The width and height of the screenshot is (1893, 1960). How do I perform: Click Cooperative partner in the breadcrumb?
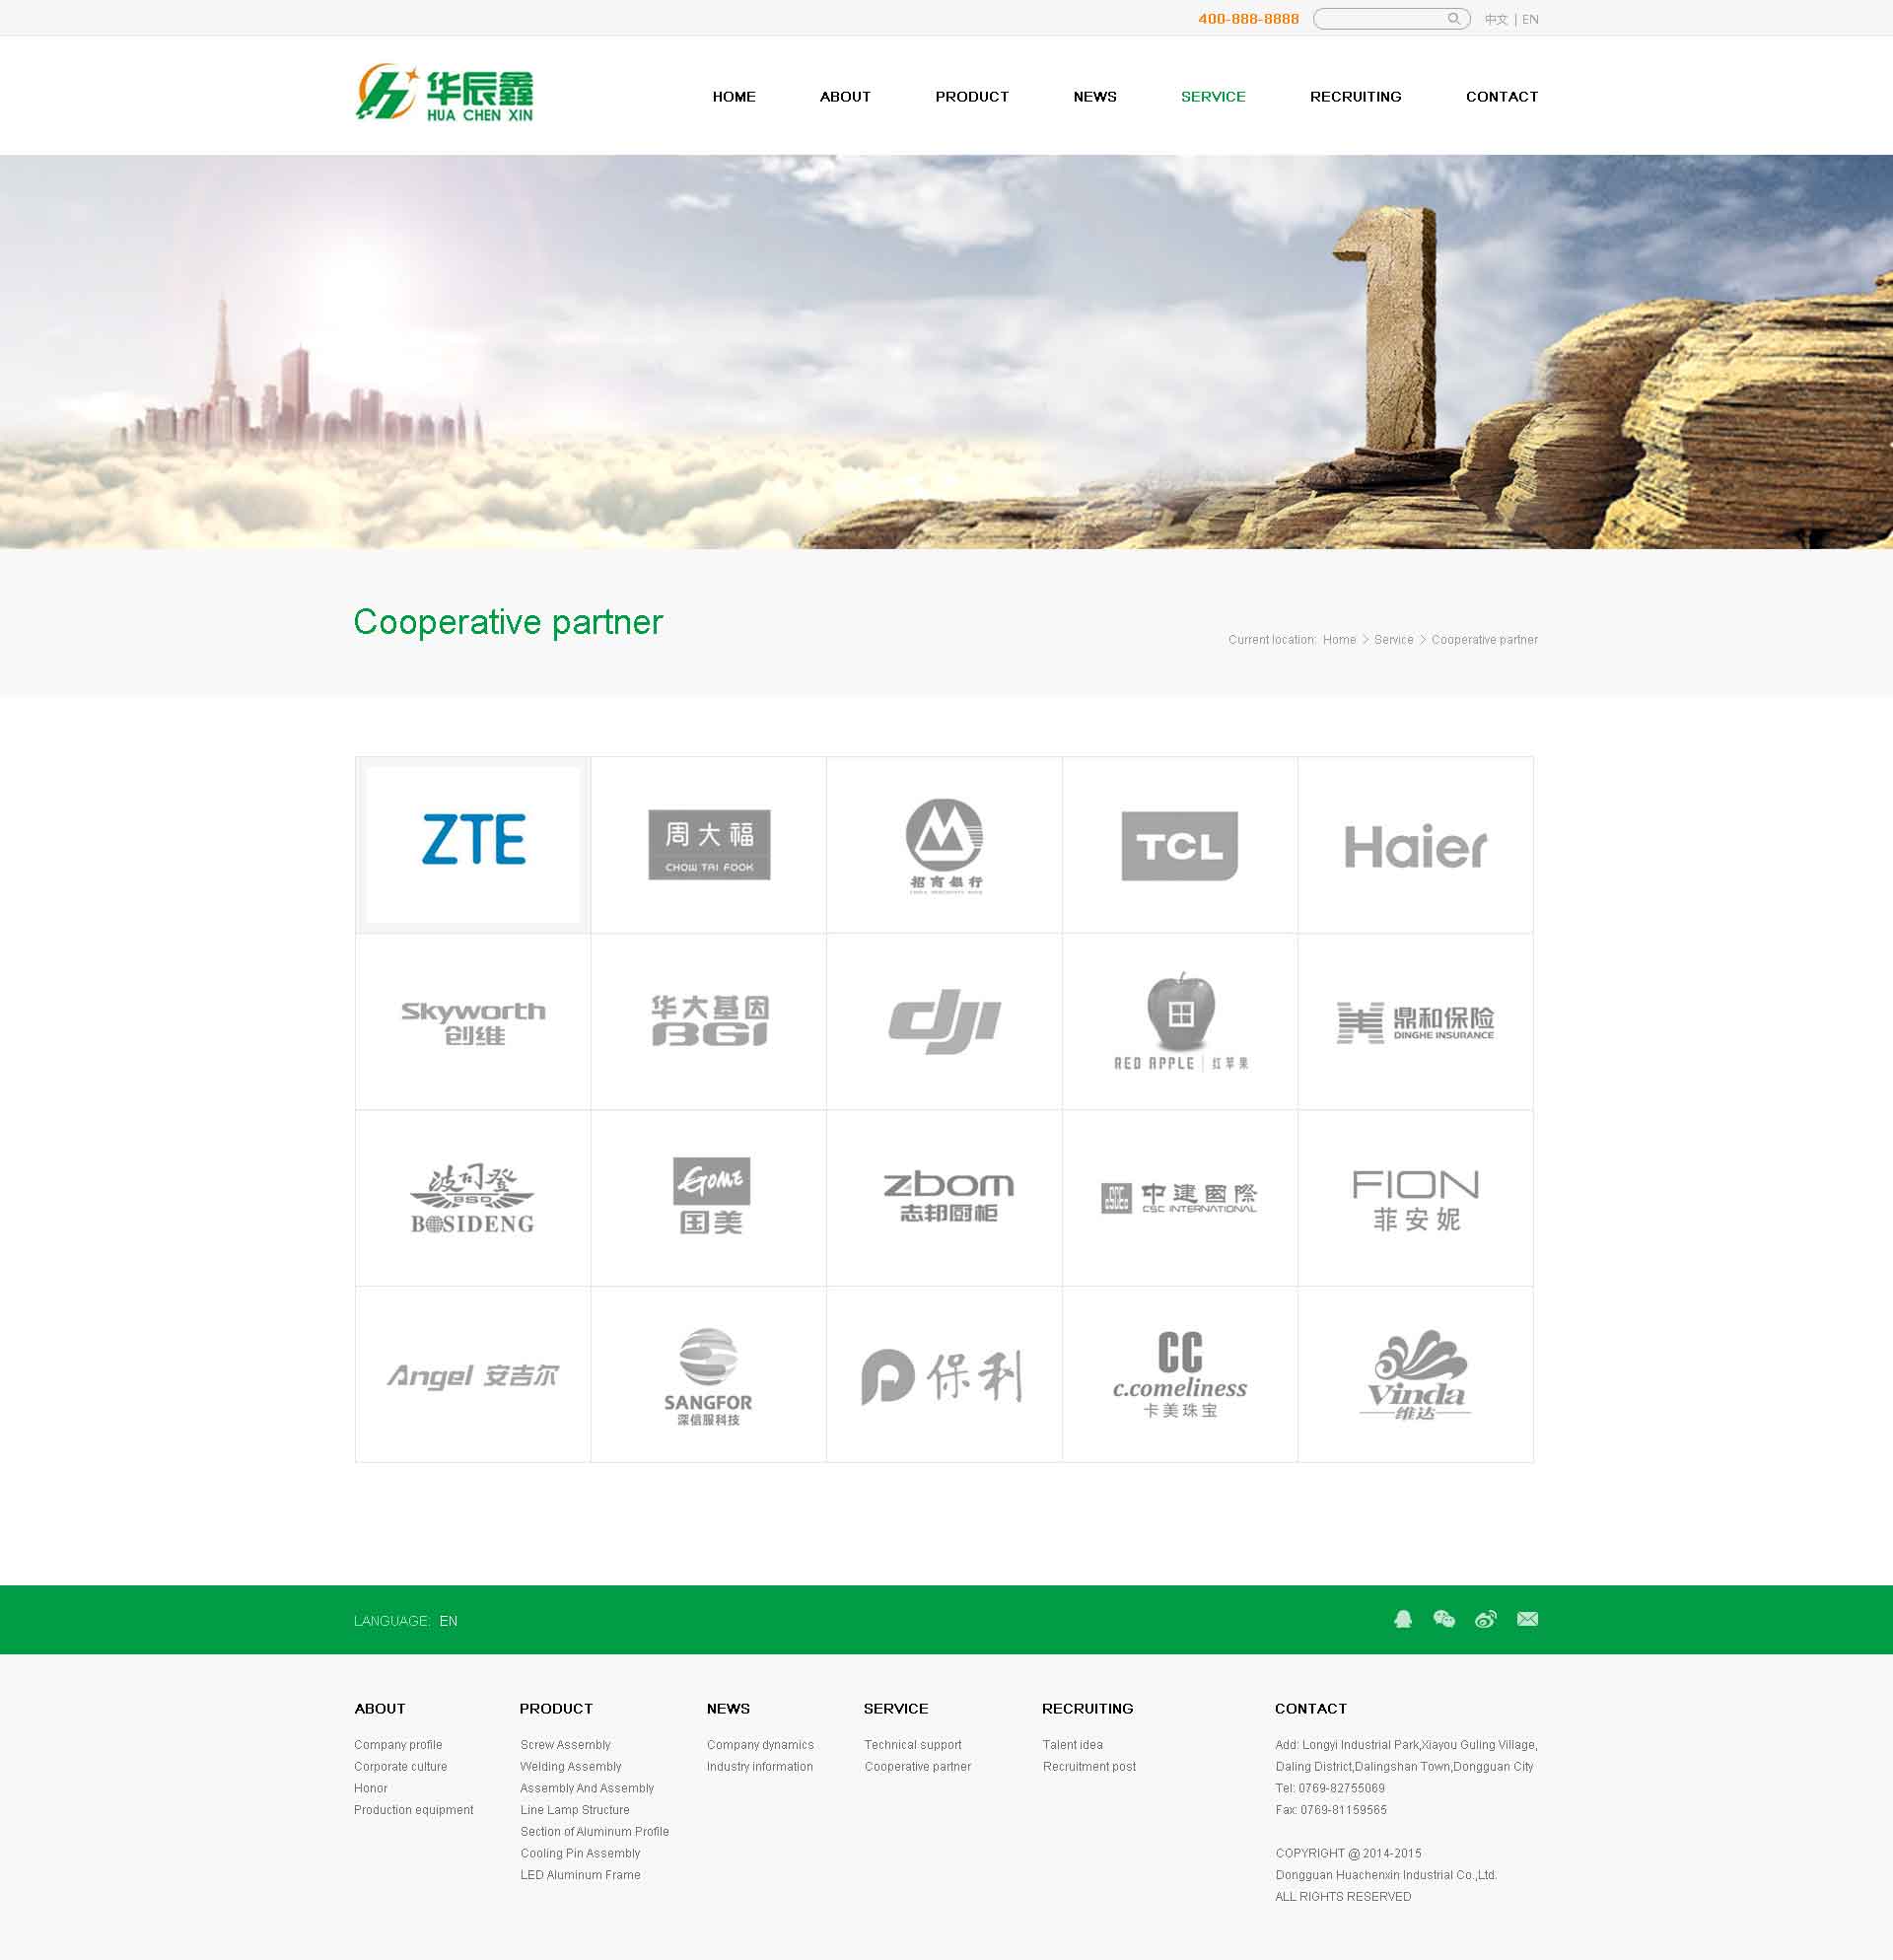pos(1484,640)
